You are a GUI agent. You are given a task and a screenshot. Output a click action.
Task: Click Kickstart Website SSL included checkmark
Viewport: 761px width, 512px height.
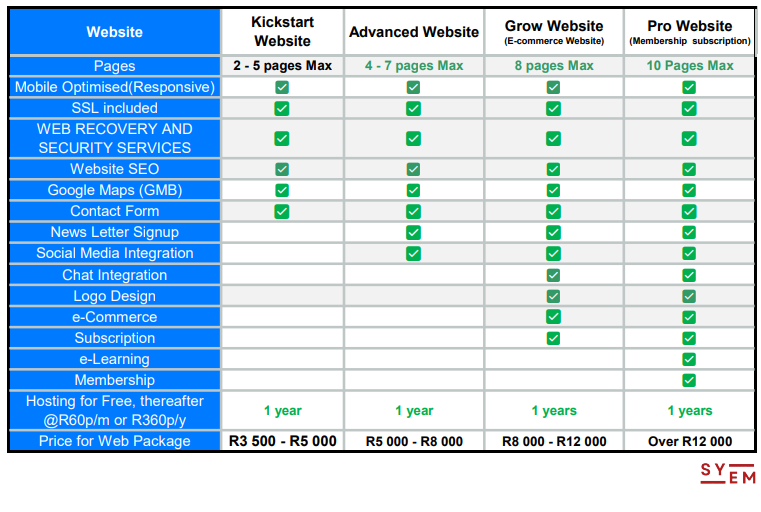tap(282, 108)
